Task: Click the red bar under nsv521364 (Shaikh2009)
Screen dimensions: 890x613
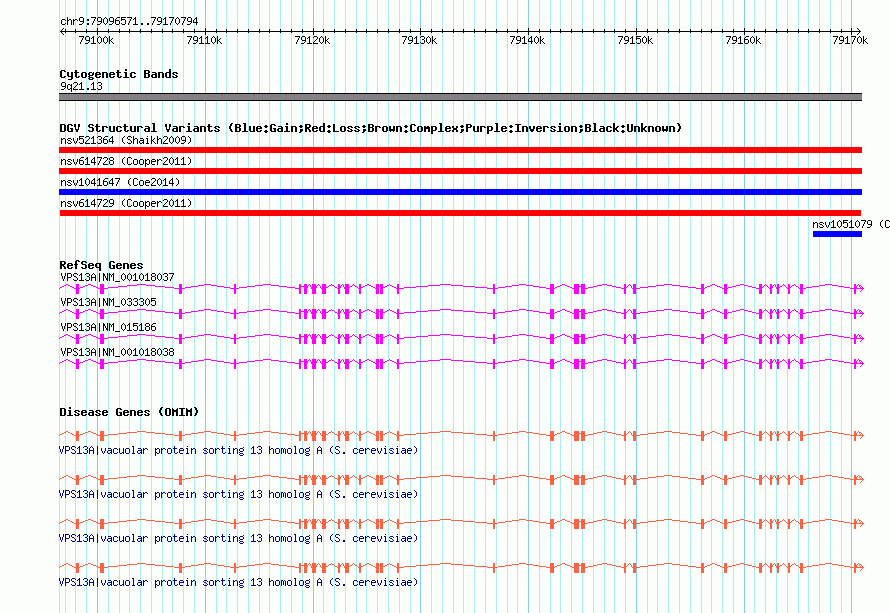Action: point(460,150)
